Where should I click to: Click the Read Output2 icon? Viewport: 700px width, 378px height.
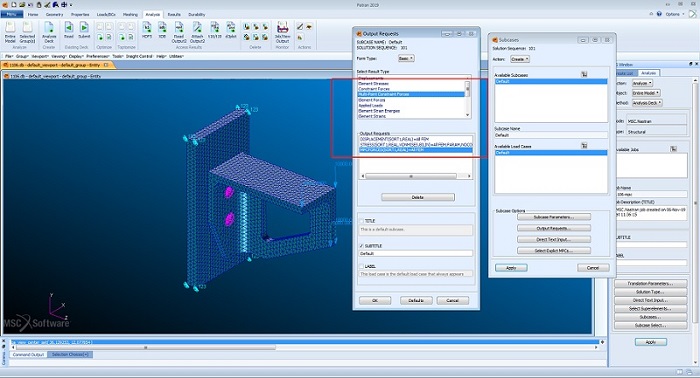coord(179,32)
